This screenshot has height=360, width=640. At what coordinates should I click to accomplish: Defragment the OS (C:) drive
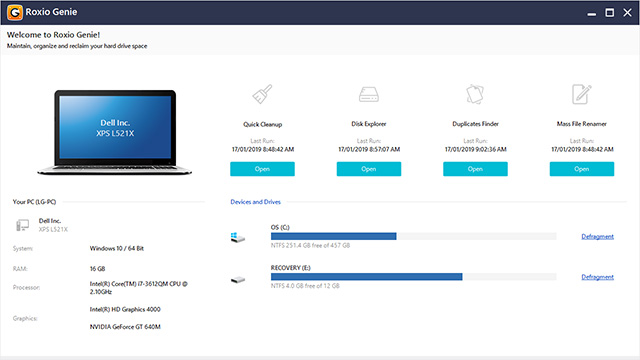[x=598, y=236]
